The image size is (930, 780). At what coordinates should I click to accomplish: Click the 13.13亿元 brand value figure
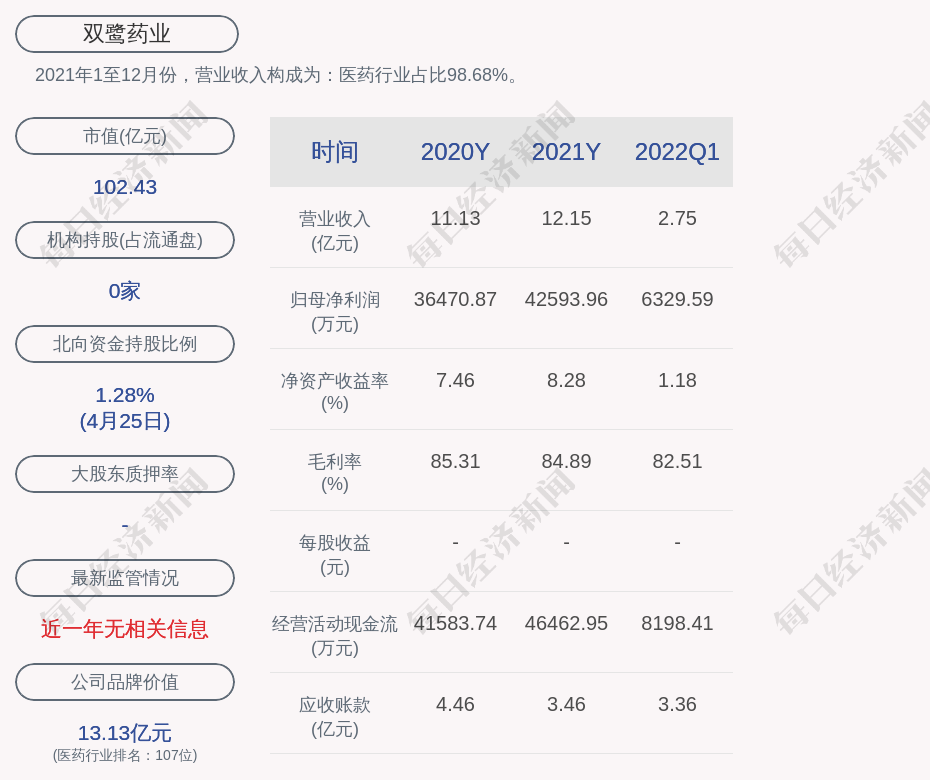coord(125,733)
